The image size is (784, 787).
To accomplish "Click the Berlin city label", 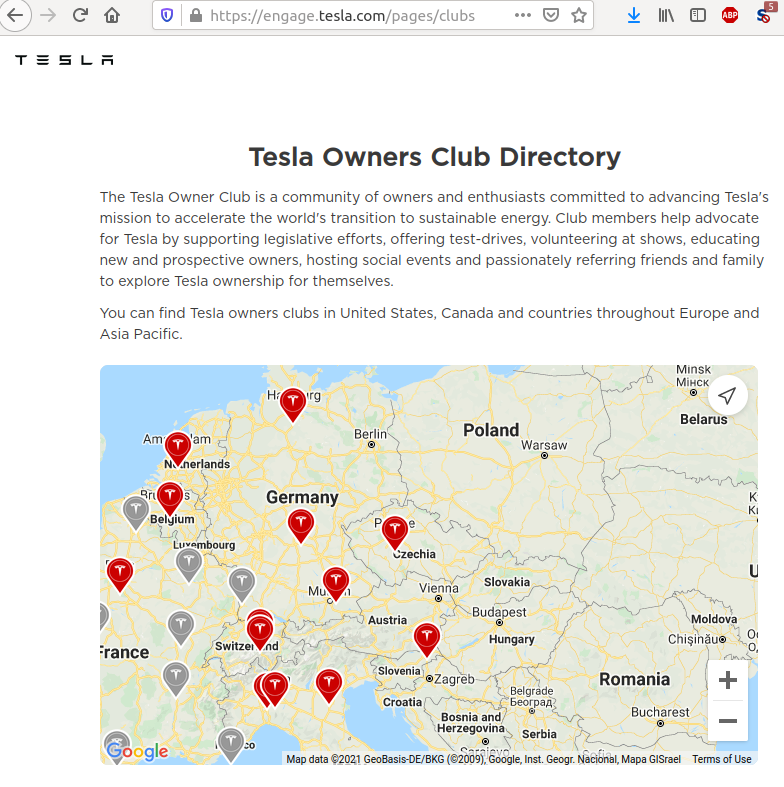I will tap(370, 434).
